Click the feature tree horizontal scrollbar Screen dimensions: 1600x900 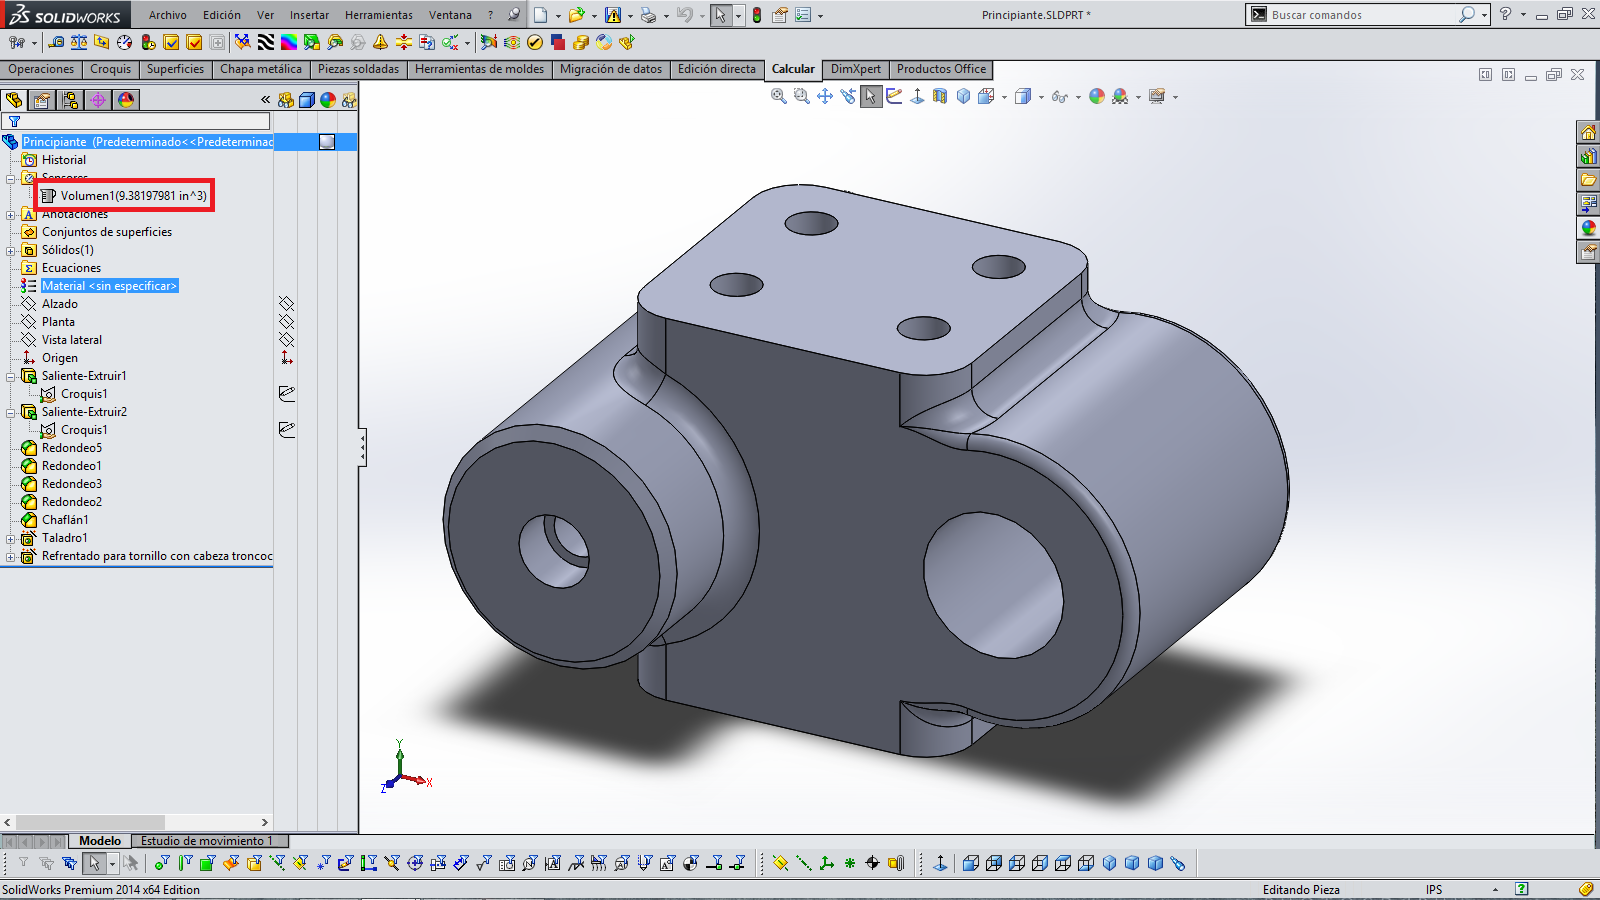tap(137, 822)
